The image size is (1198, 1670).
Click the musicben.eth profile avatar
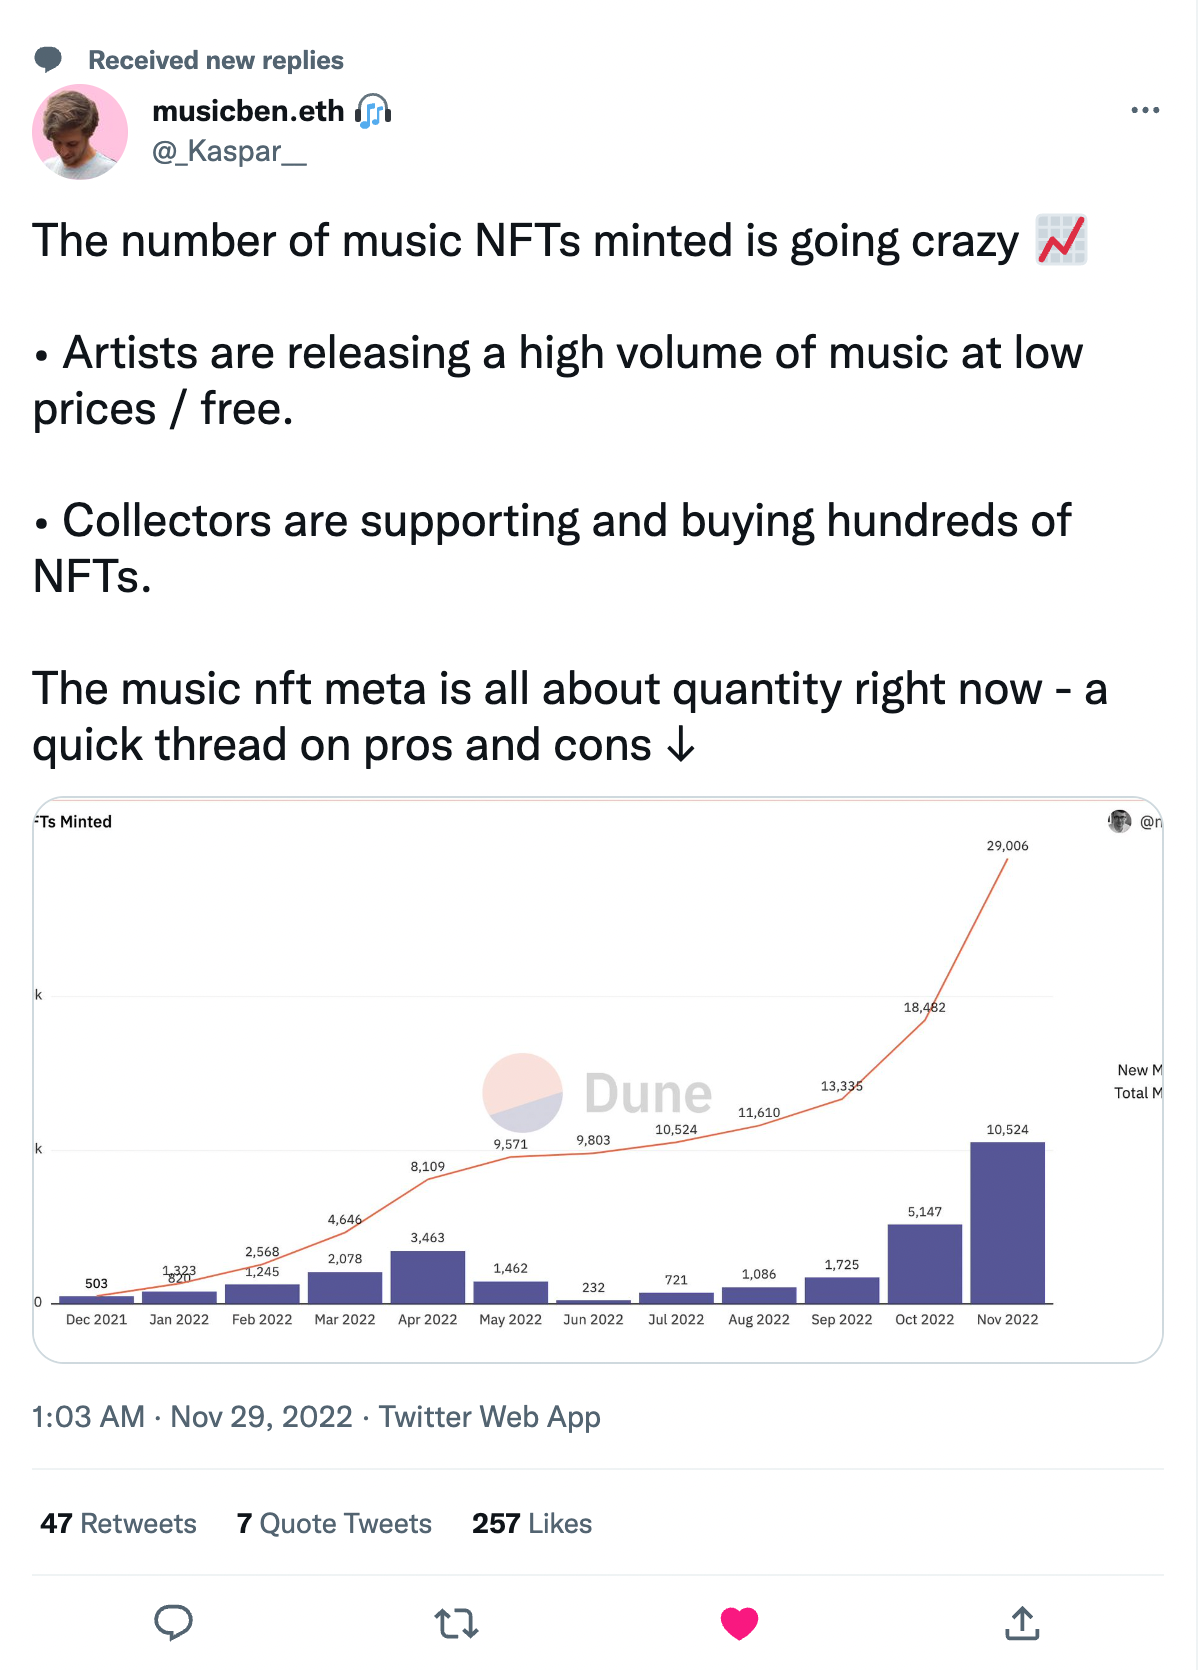click(x=80, y=132)
